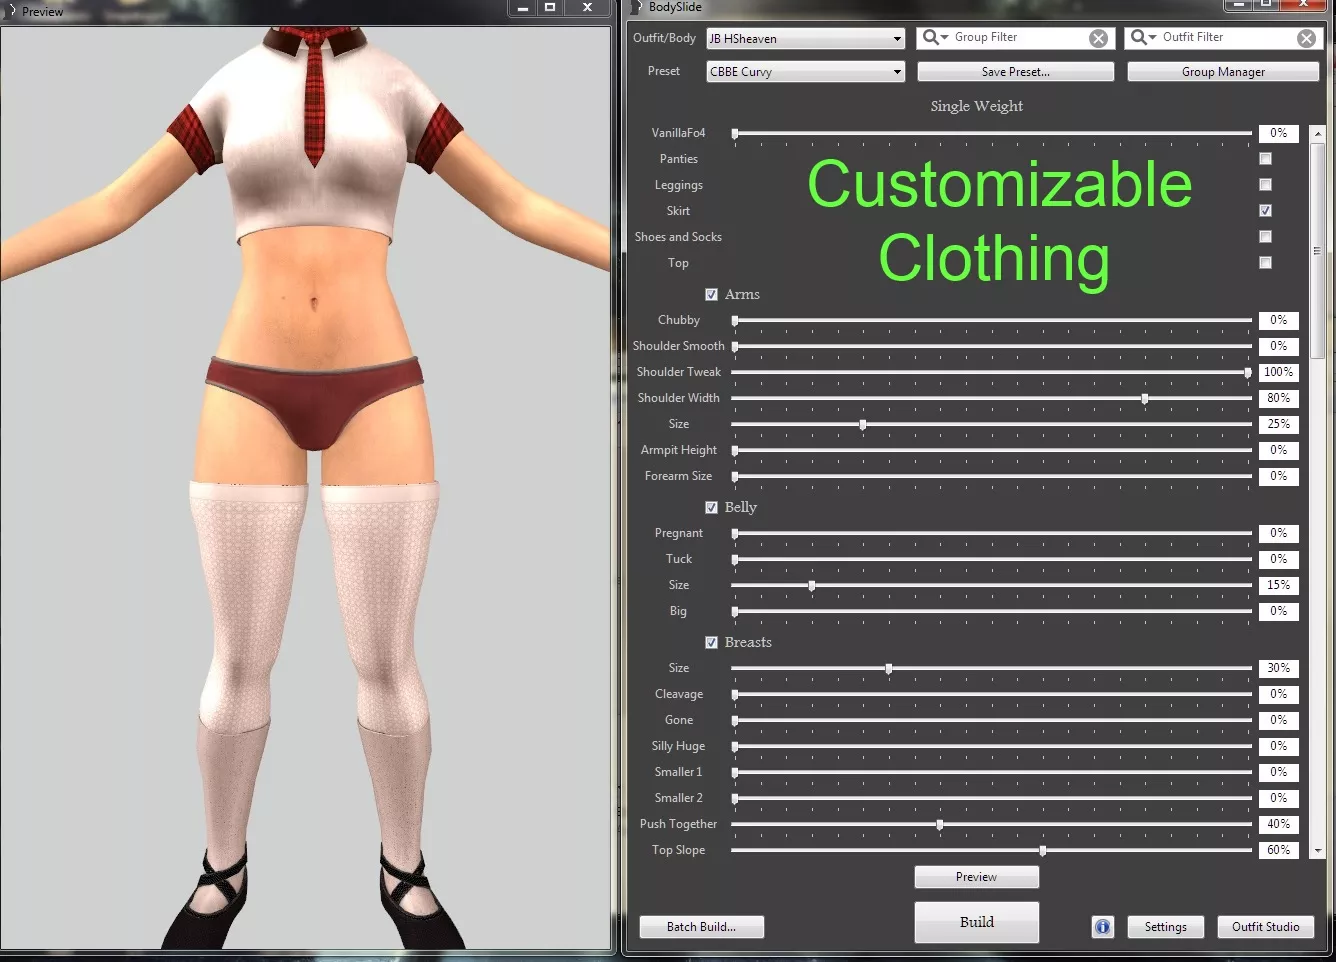Toggle the Breasts category checkbox
This screenshot has width=1336, height=962.
(x=711, y=642)
